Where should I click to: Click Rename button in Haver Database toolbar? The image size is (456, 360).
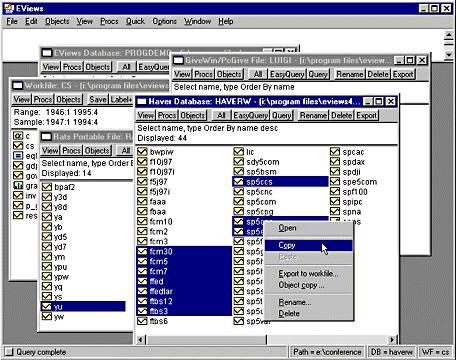point(313,115)
